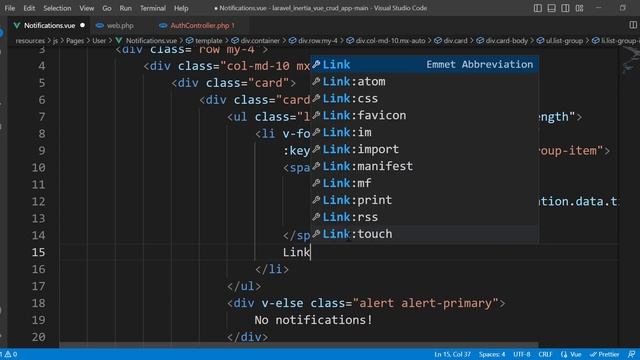Open the Go menu

click(107, 8)
